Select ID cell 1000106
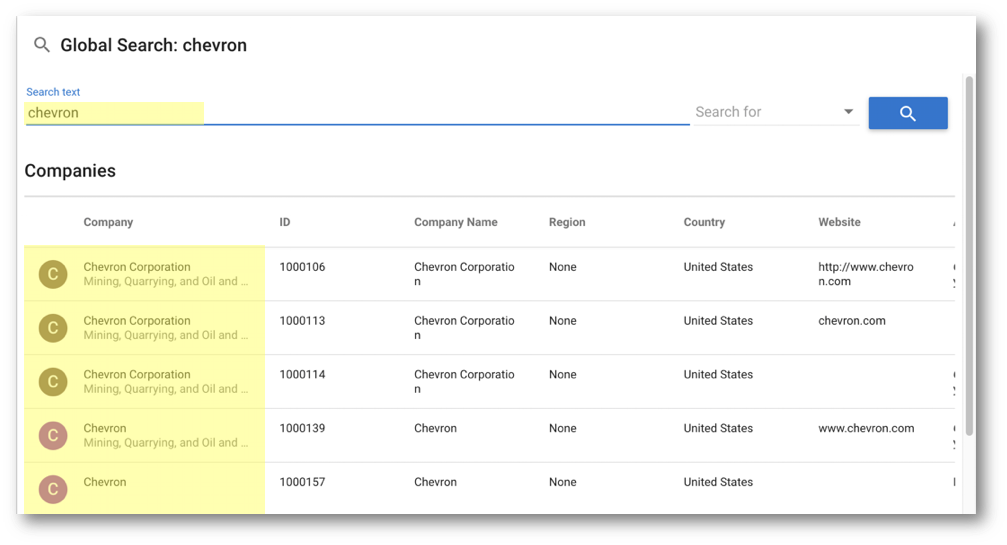This screenshot has height=545, width=1007. tap(302, 267)
